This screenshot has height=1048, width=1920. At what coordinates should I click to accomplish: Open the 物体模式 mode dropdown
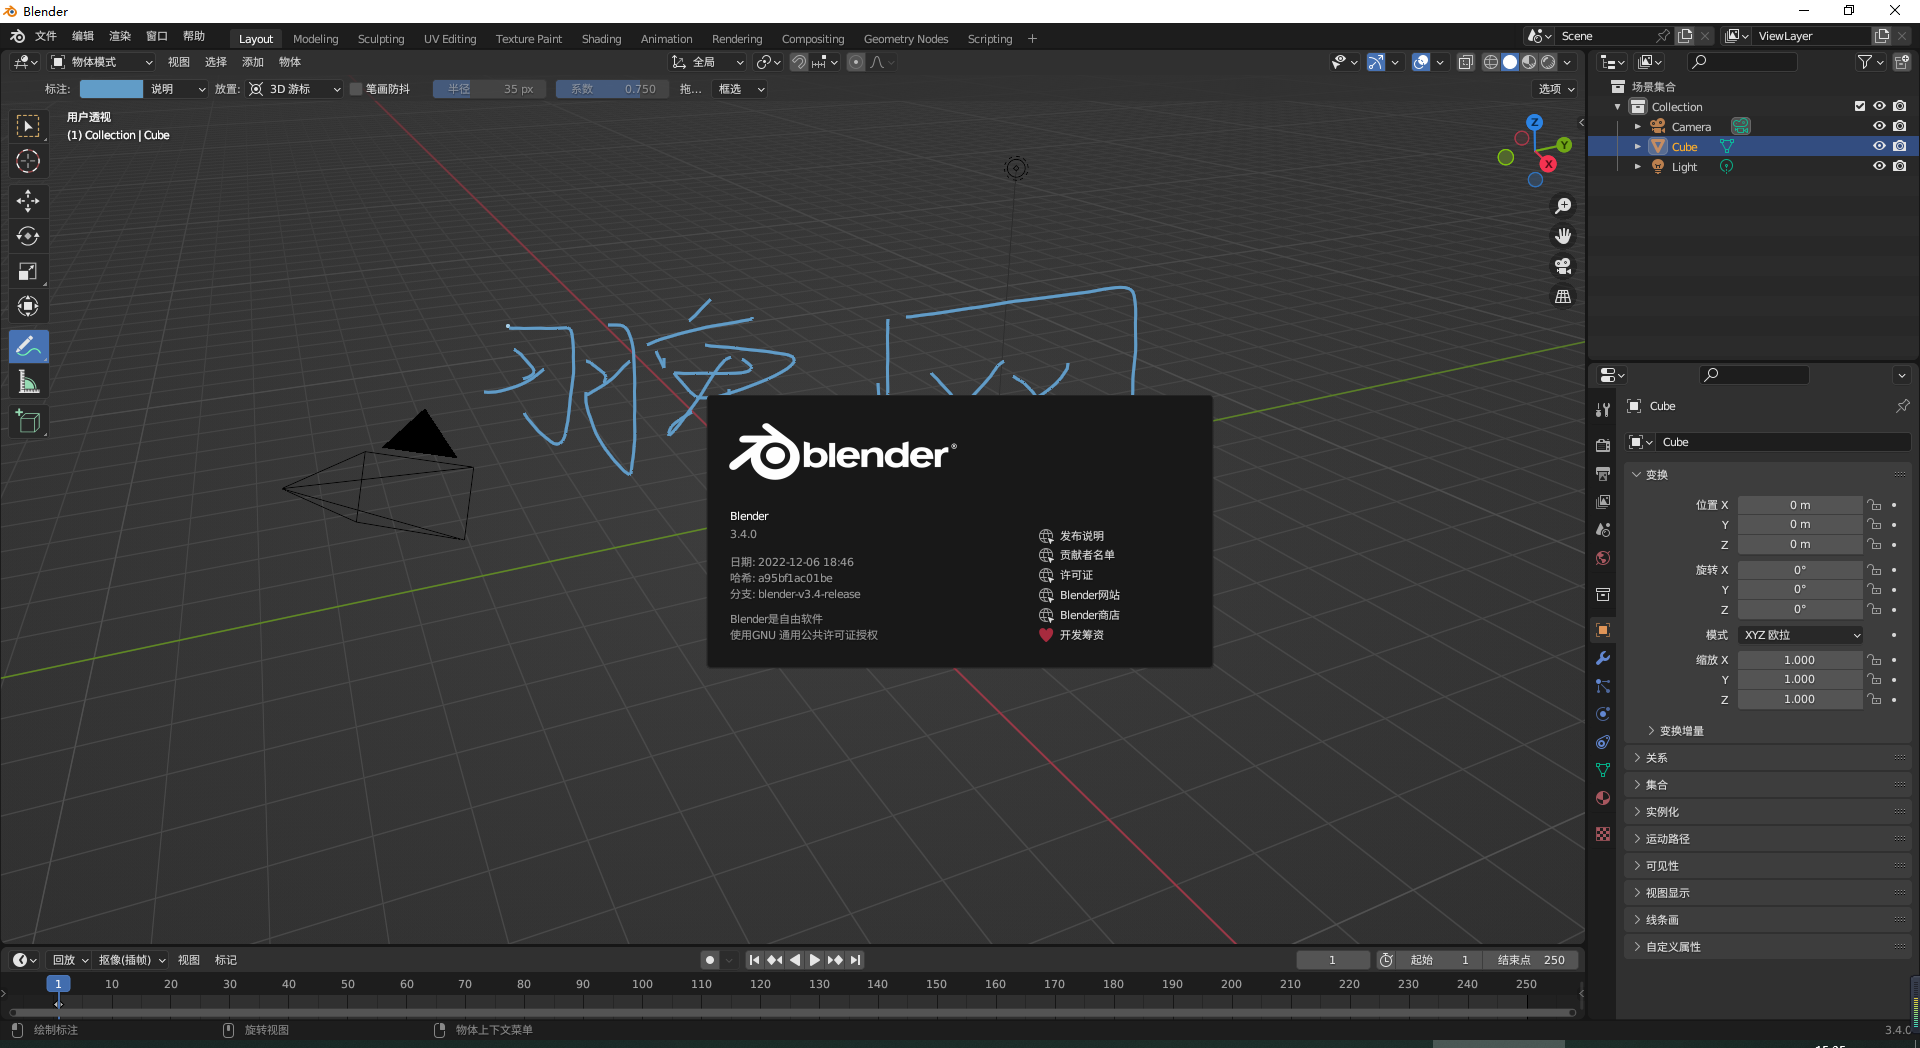click(100, 62)
